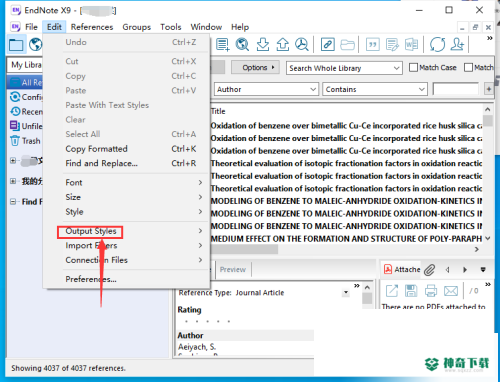Click the Online Search Mode globe icon
Screen dimensions: 500x382
point(35,45)
